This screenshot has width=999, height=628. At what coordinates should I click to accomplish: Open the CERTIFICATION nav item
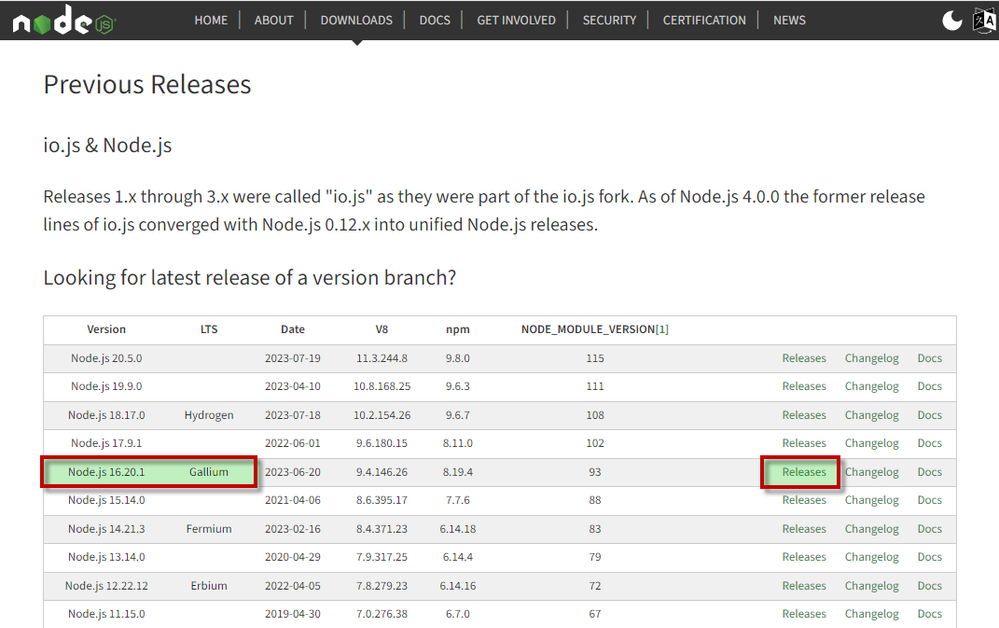704,20
